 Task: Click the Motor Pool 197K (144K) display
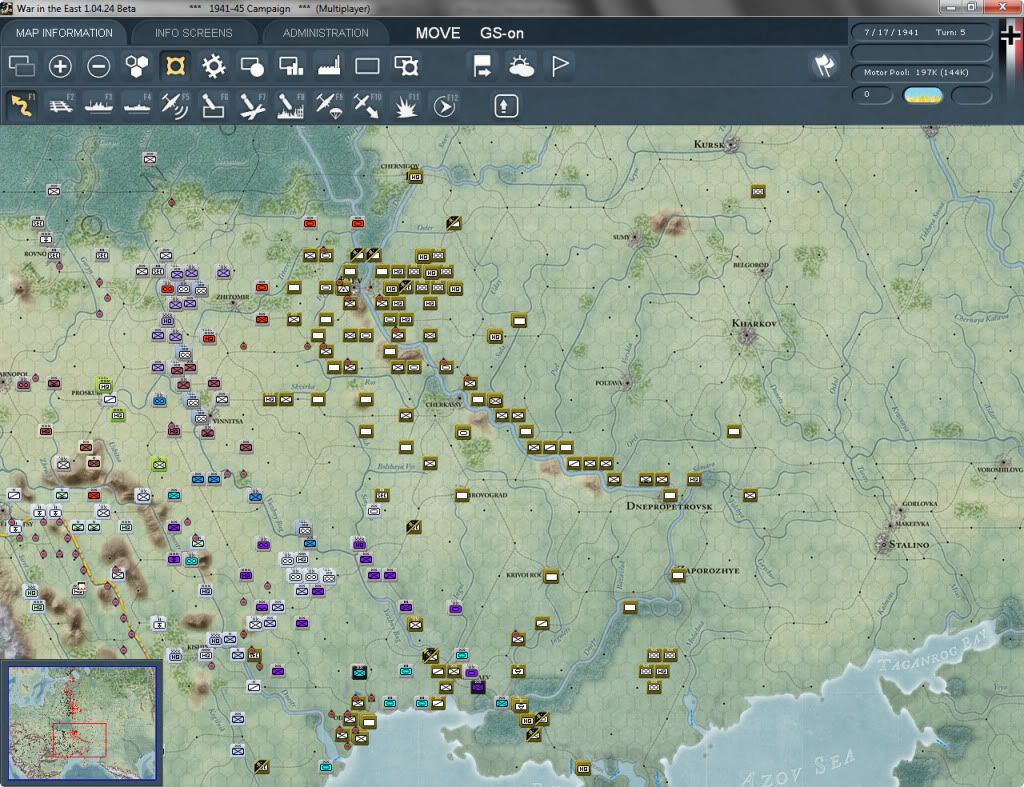[921, 72]
